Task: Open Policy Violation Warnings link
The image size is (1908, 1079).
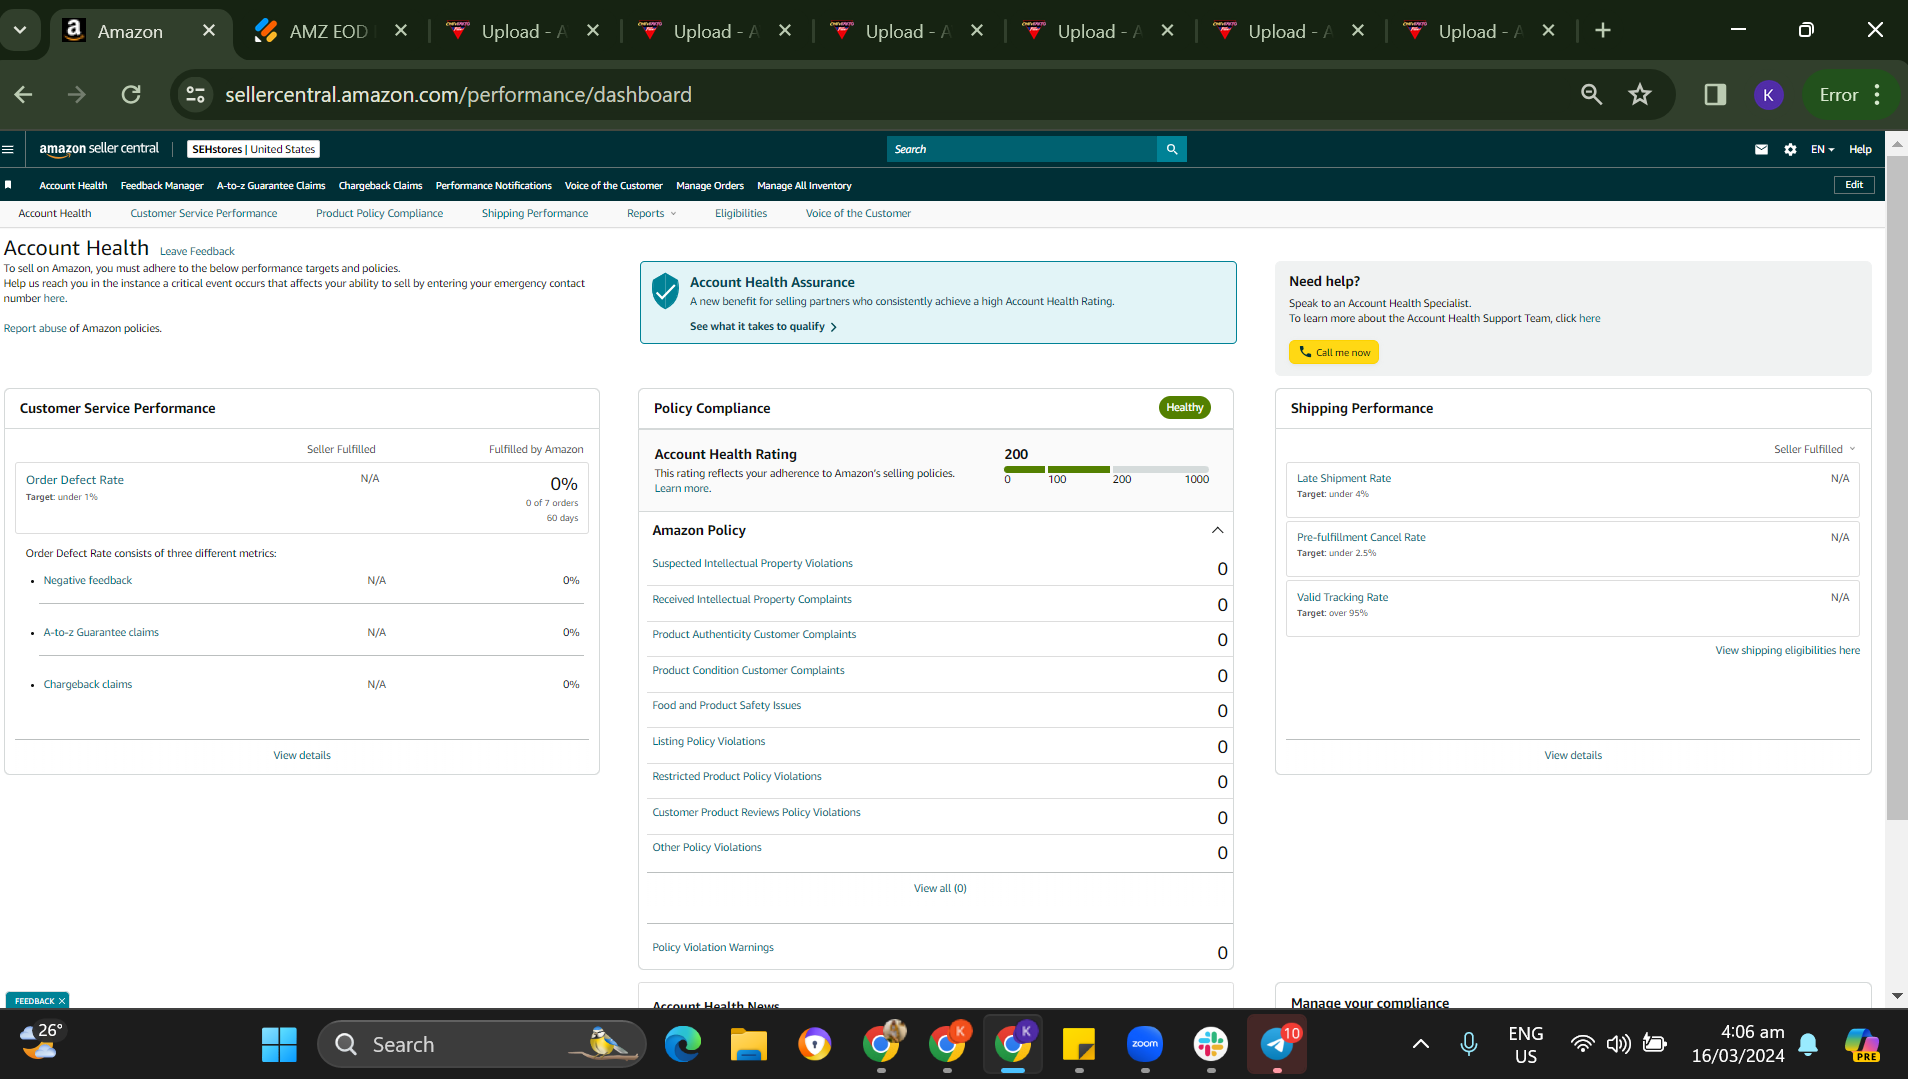Action: point(713,947)
